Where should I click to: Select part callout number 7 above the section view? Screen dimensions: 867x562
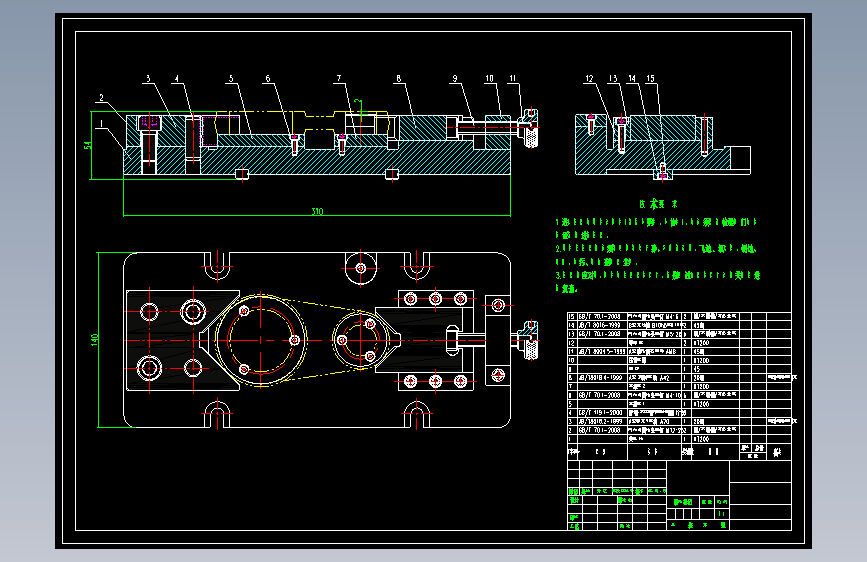click(x=339, y=79)
